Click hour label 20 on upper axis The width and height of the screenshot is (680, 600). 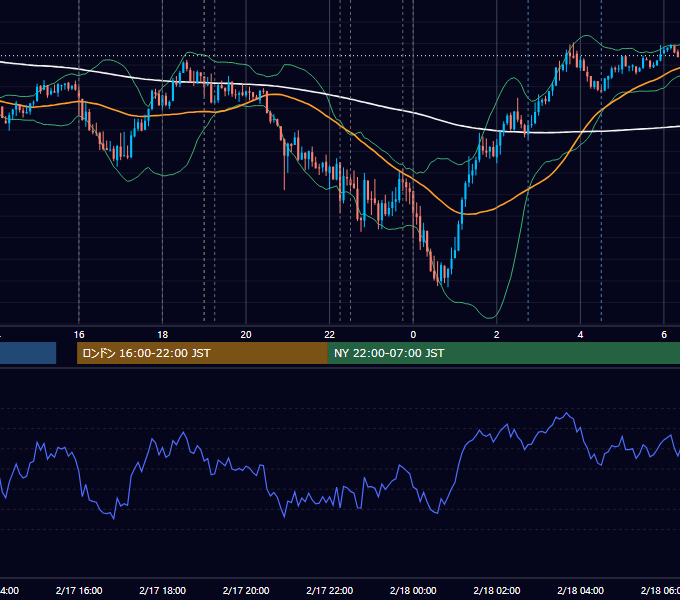point(246,335)
